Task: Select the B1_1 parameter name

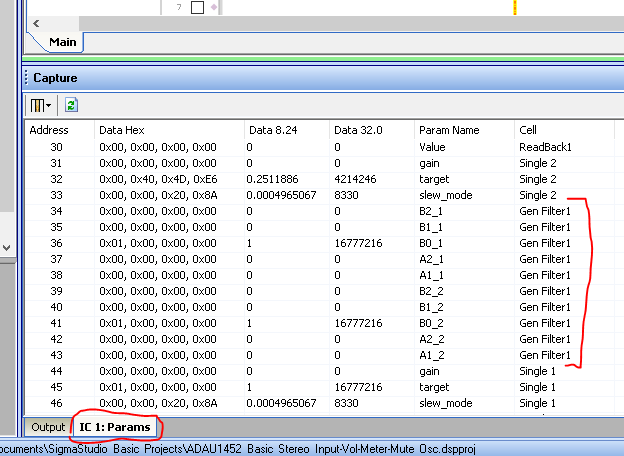Action: coord(431,227)
